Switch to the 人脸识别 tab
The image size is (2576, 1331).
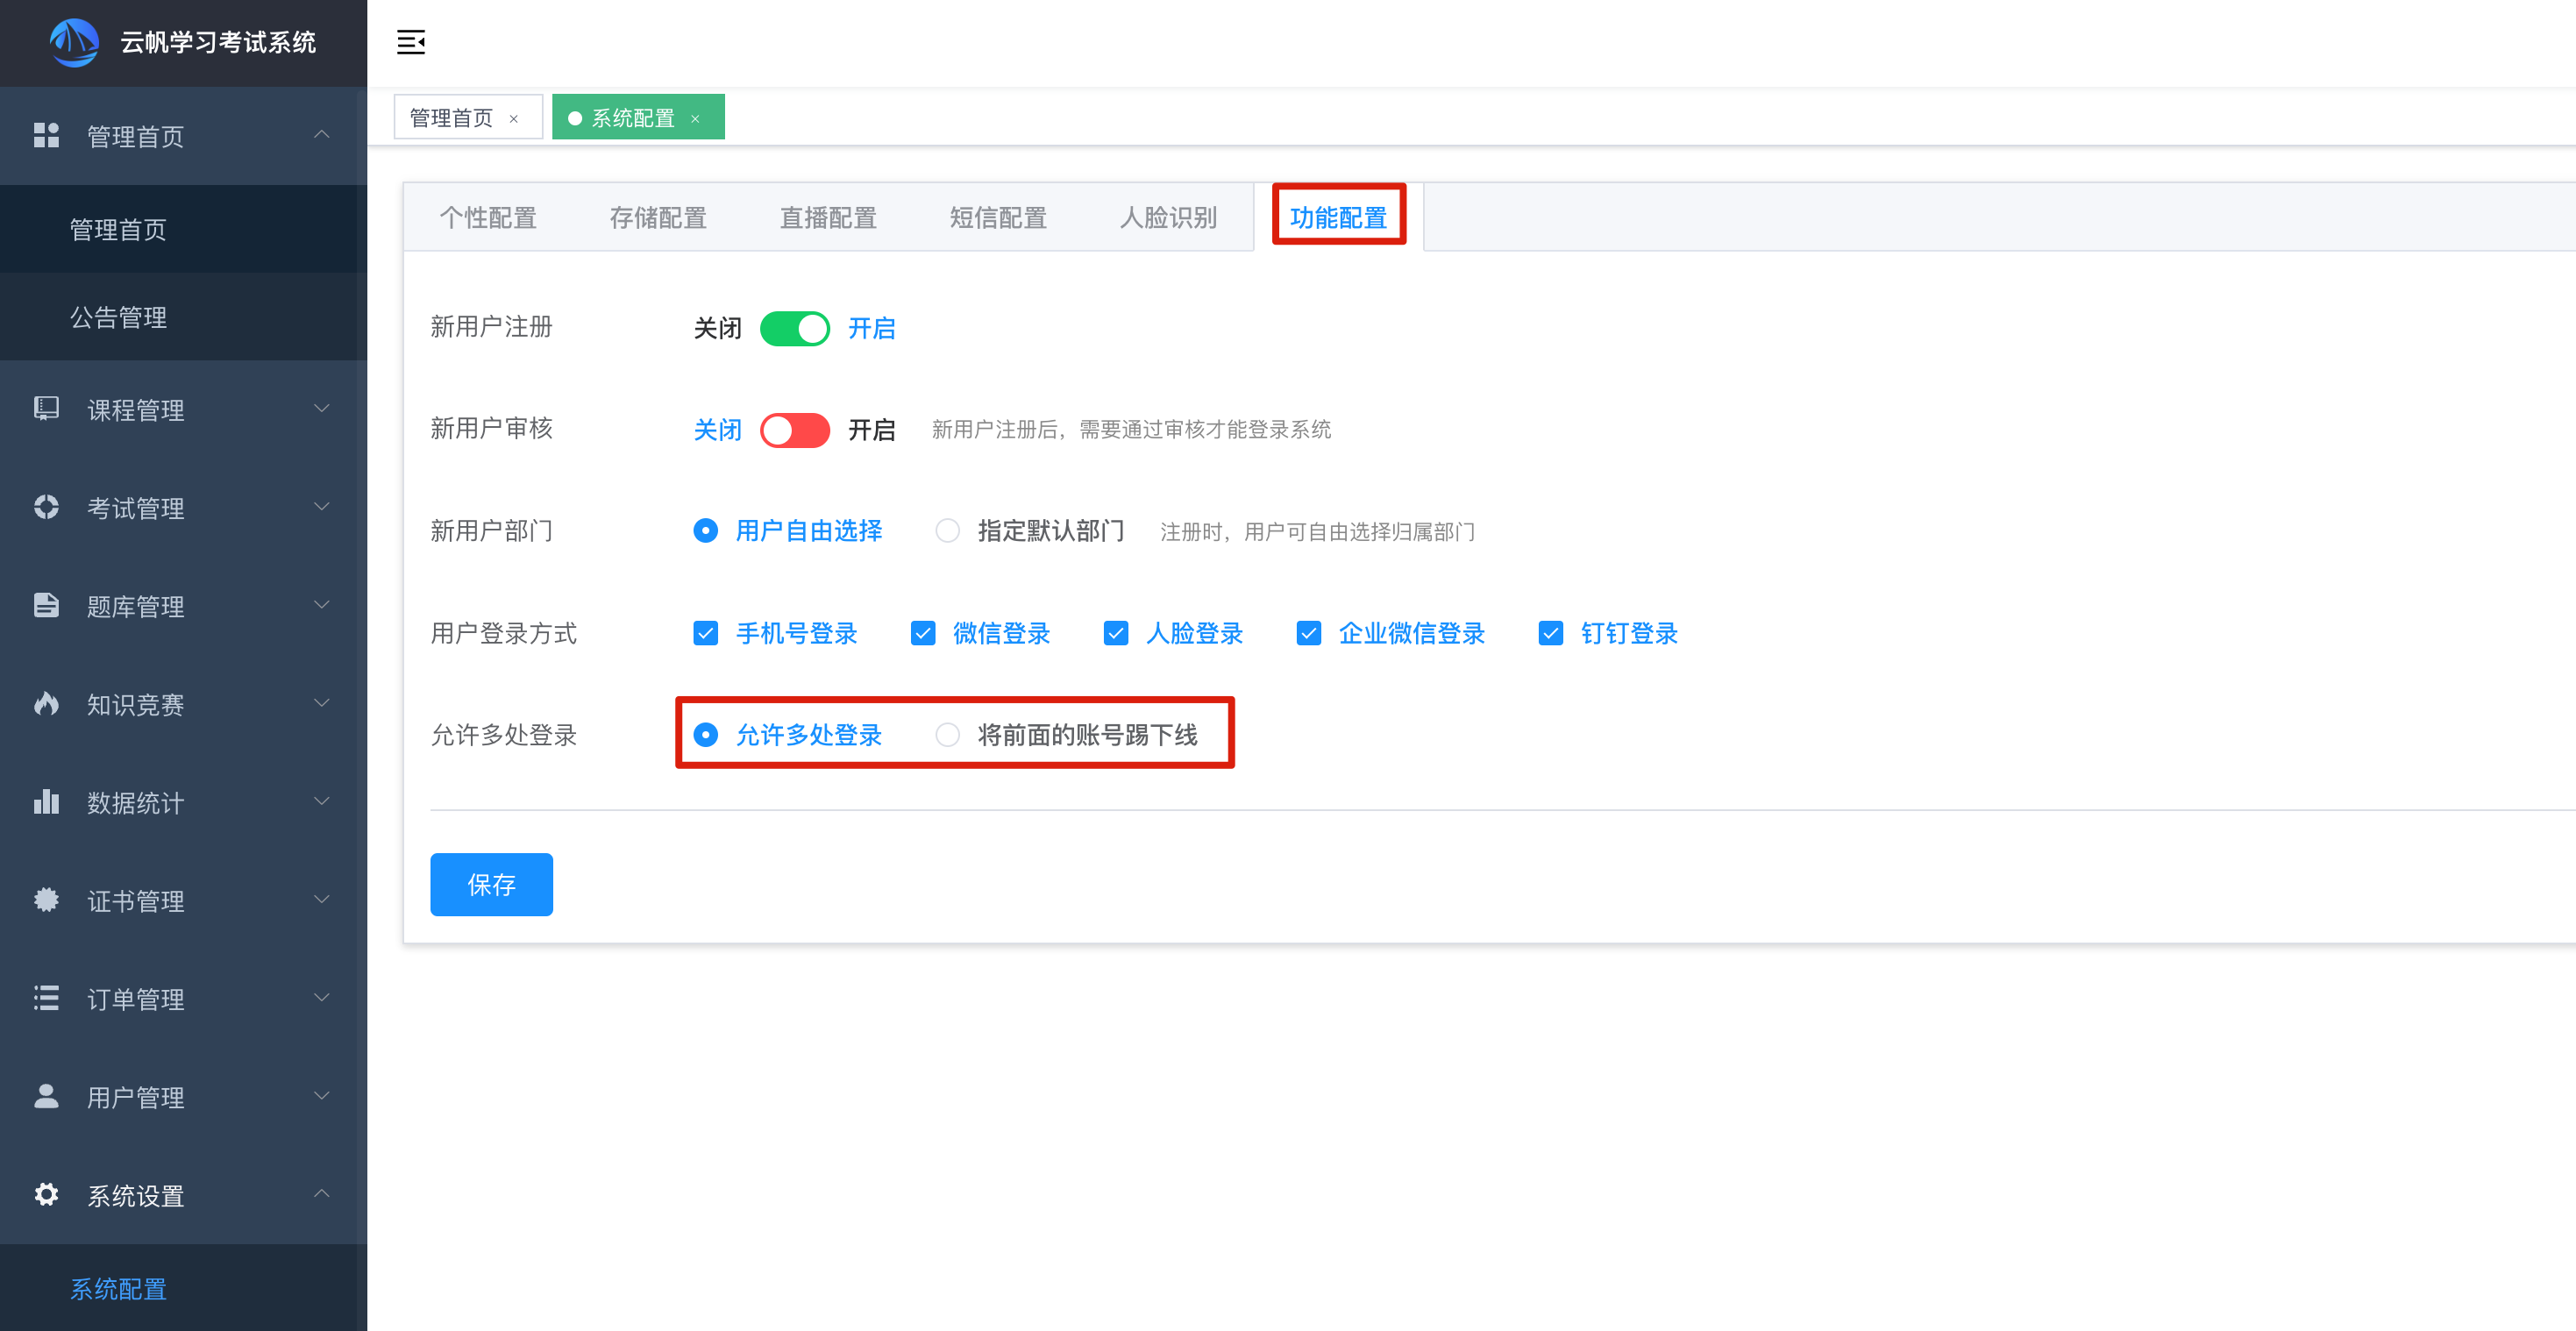click(x=1169, y=217)
